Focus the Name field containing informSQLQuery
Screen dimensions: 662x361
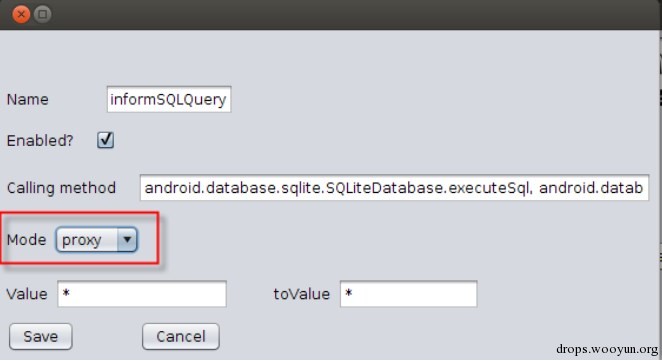[x=169, y=99]
